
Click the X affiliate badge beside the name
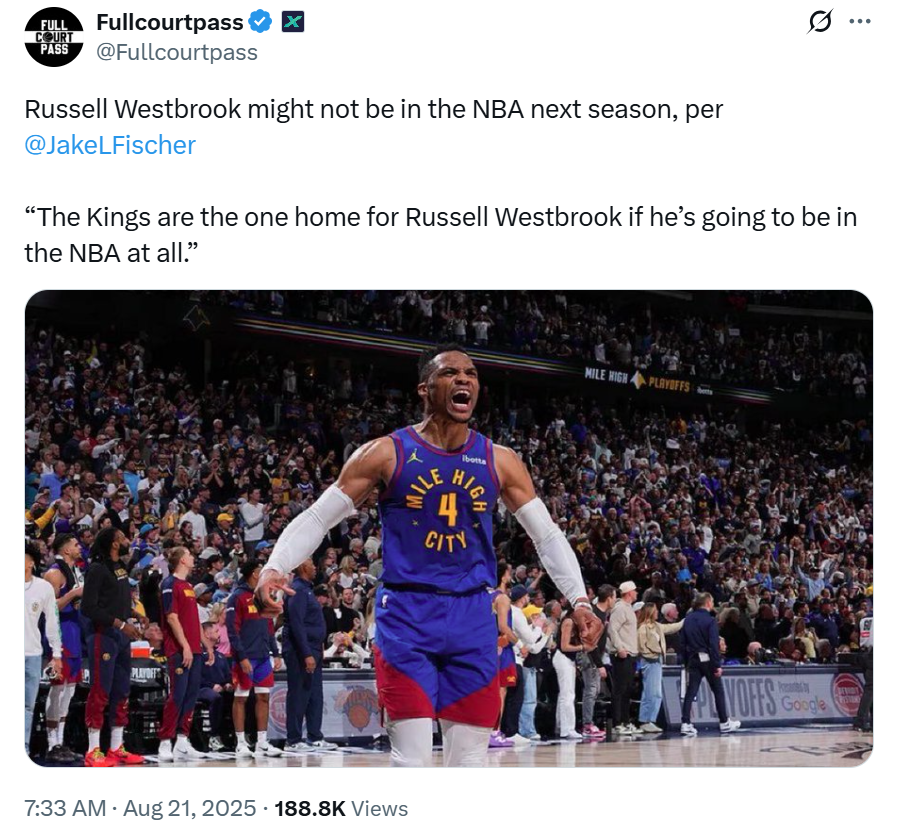click(x=292, y=21)
